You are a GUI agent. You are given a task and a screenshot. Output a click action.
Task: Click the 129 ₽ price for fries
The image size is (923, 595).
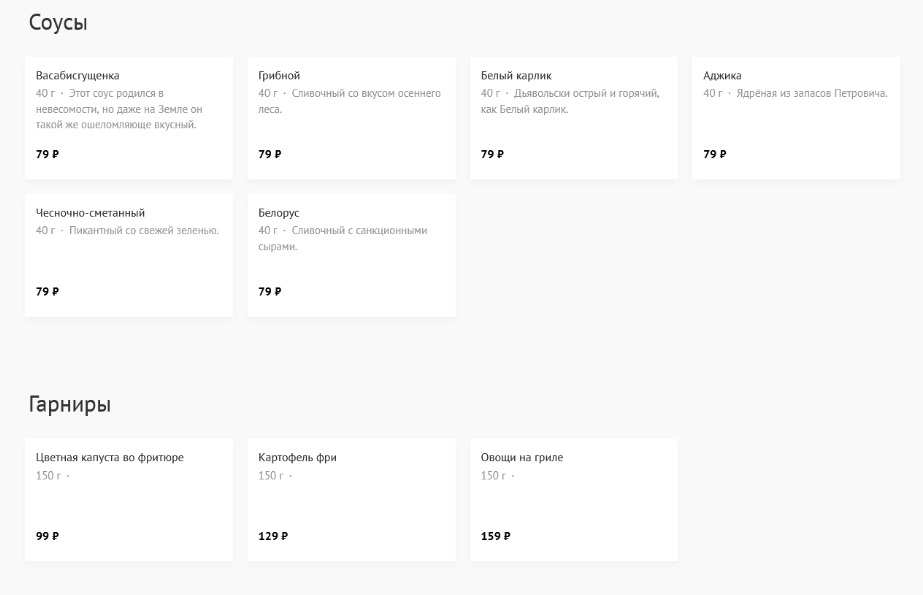pyautogui.click(x=273, y=536)
